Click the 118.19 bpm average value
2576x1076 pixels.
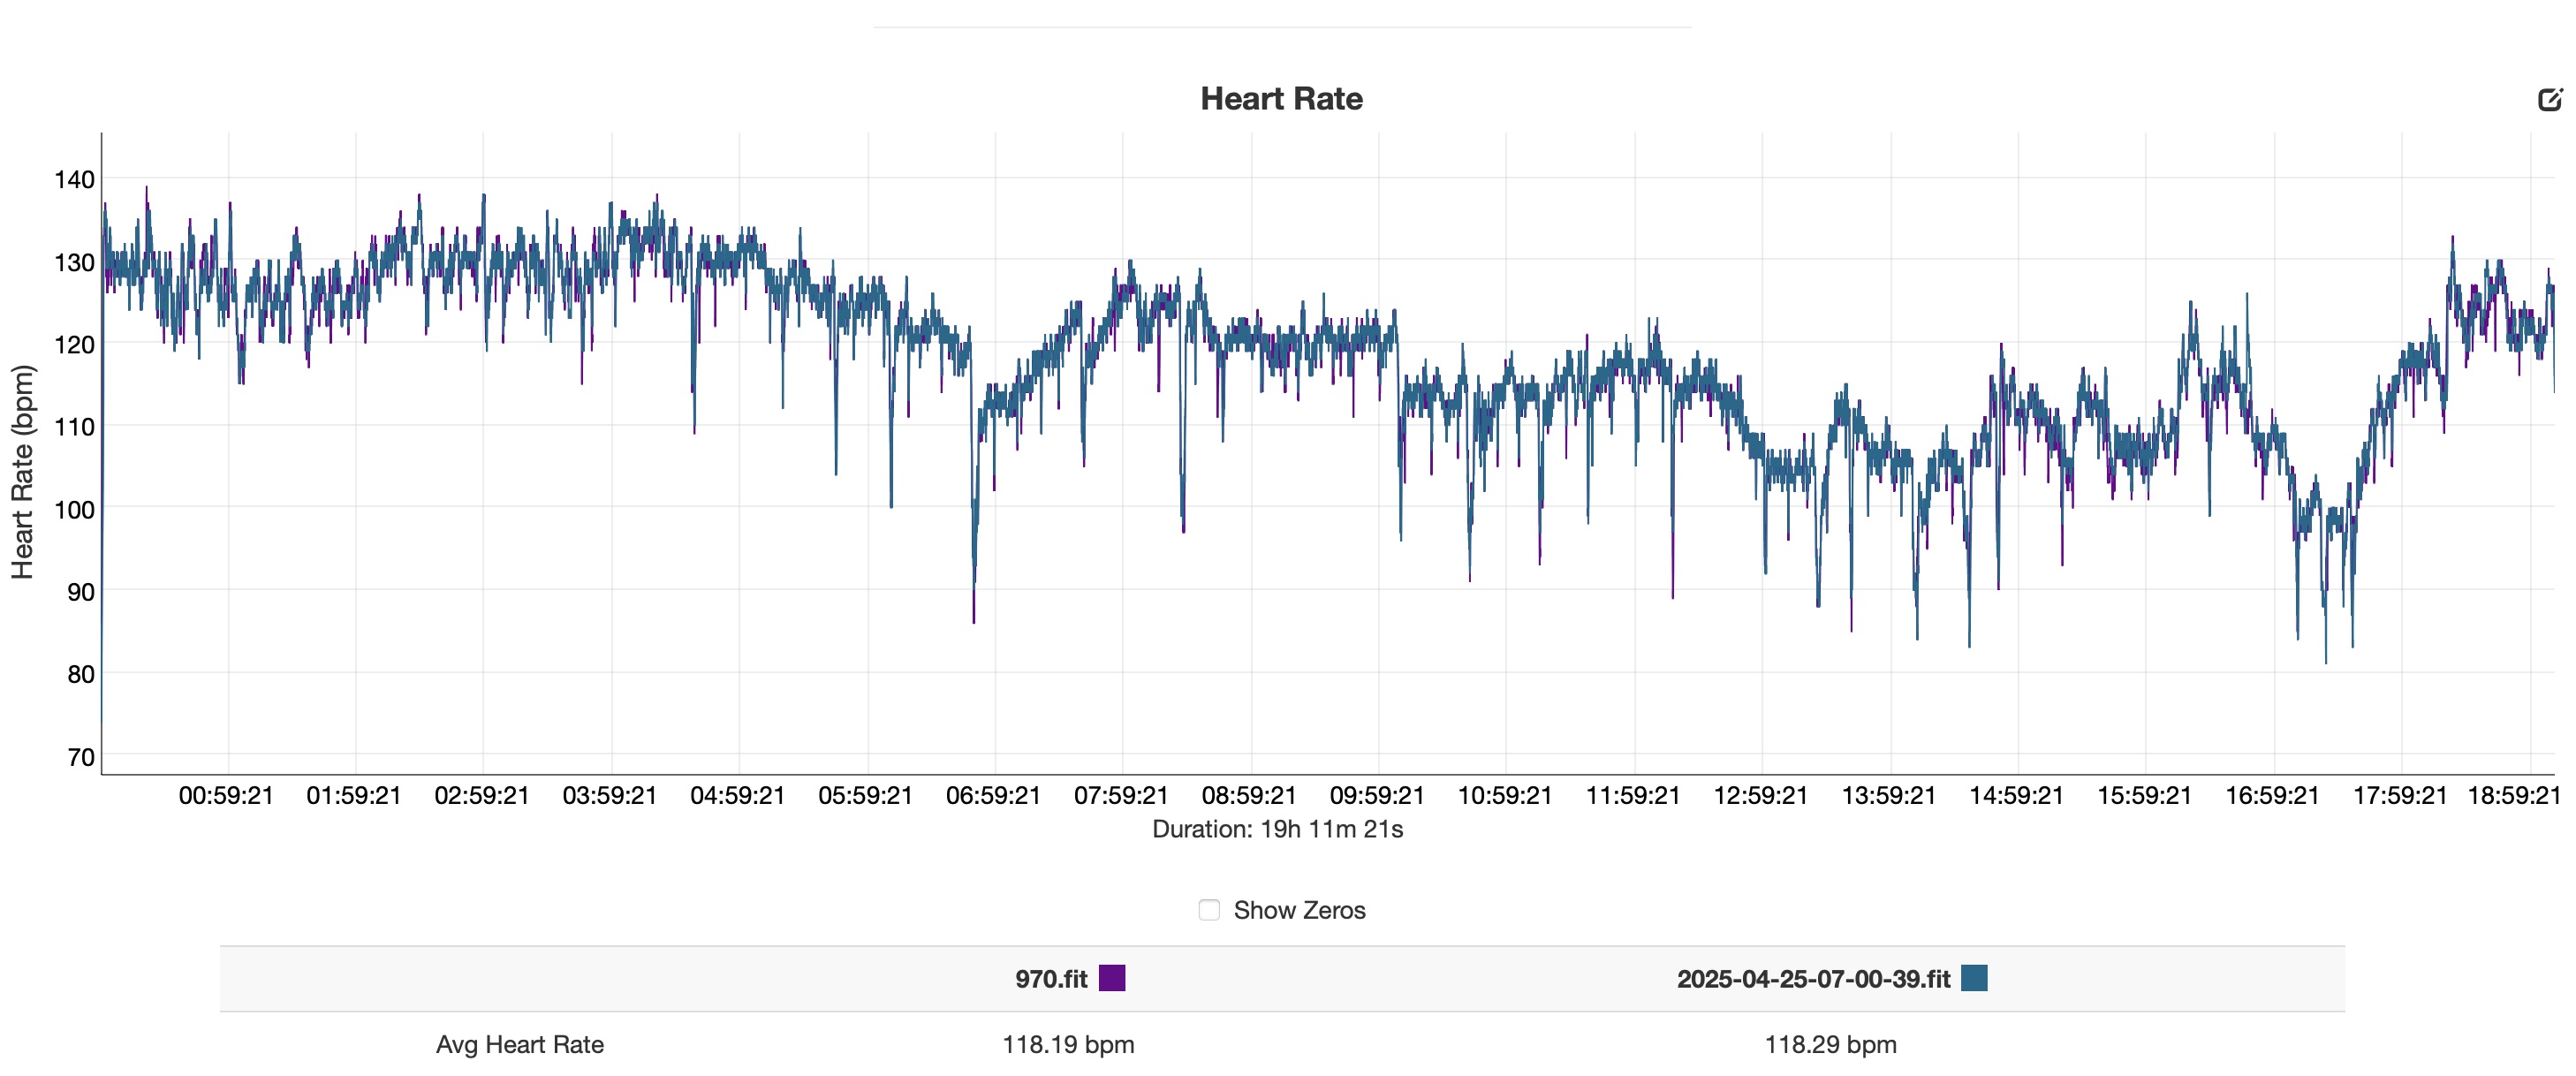(x=1068, y=1044)
